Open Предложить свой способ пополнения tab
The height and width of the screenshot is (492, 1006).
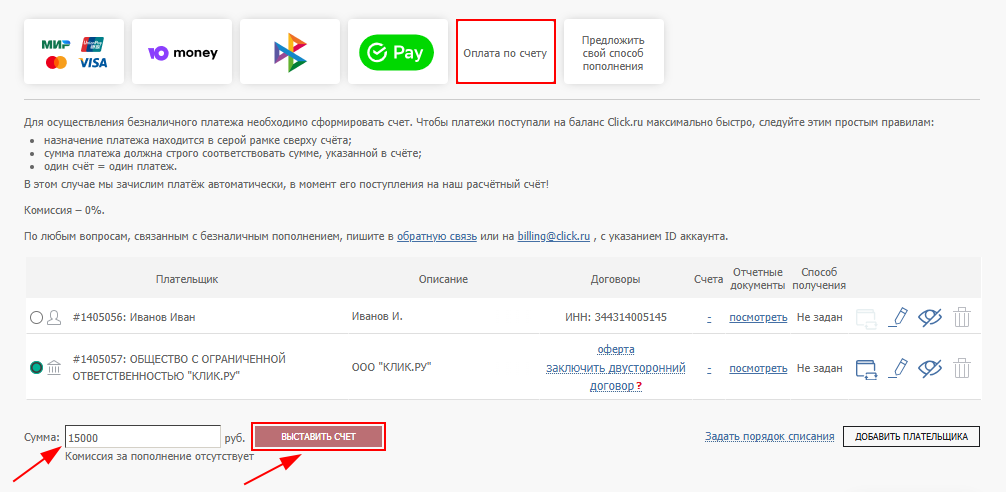pos(613,52)
